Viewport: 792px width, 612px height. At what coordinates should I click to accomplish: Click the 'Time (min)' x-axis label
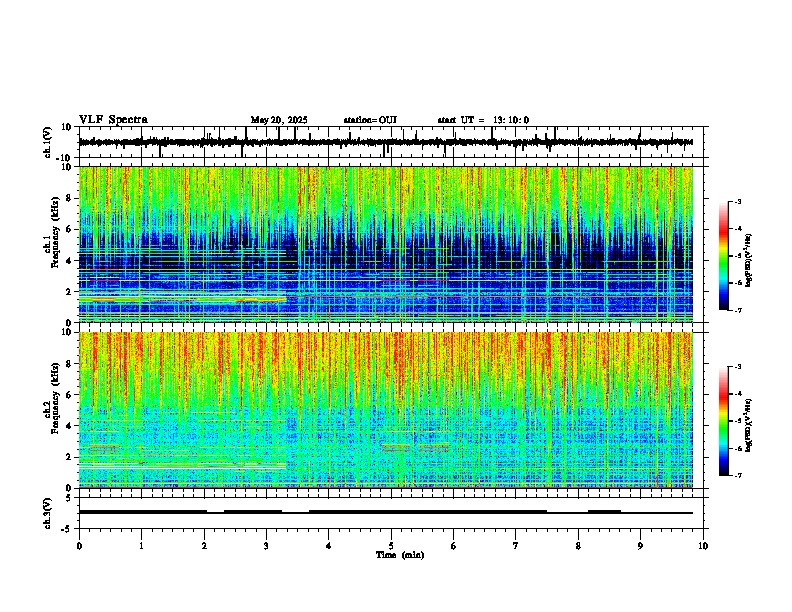click(x=400, y=555)
